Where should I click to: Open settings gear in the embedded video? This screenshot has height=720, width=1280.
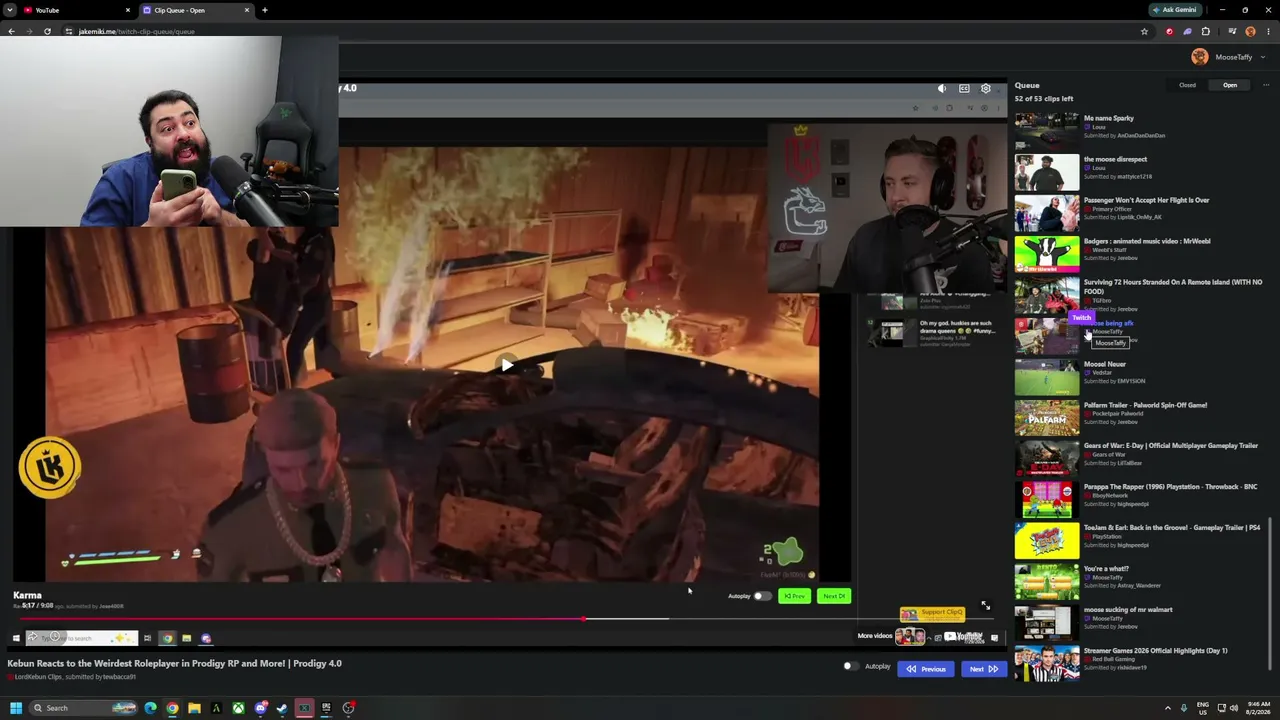(985, 88)
